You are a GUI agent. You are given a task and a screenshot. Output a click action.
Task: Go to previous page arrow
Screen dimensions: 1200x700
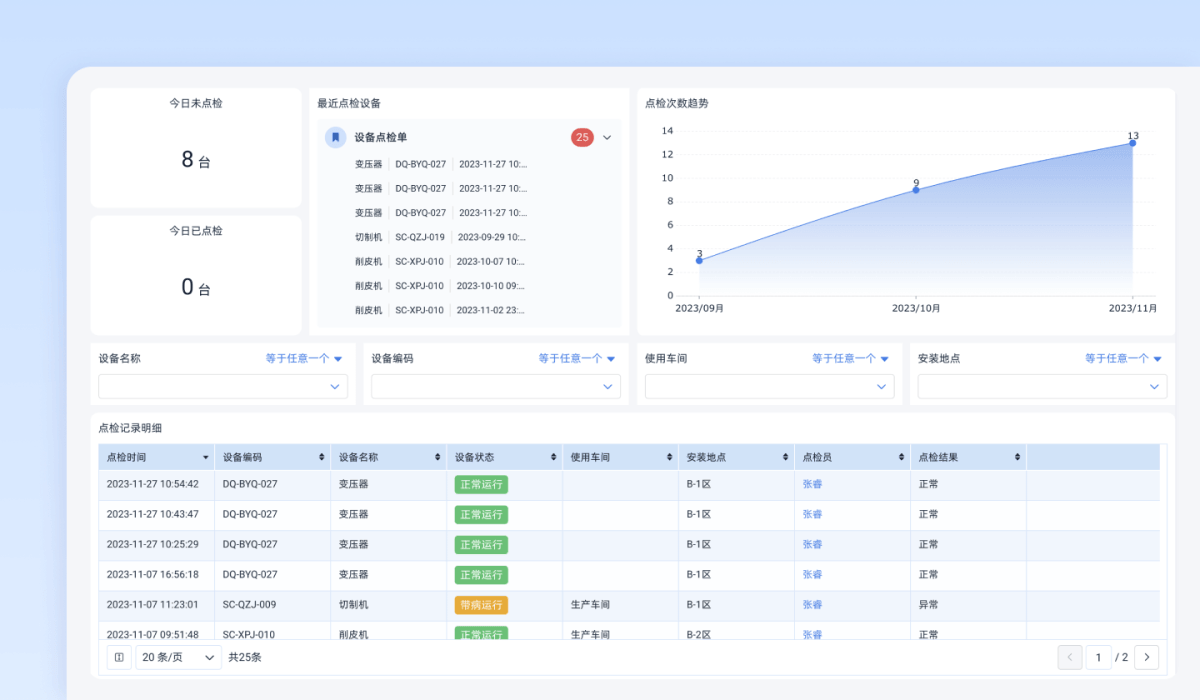pyautogui.click(x=1070, y=657)
